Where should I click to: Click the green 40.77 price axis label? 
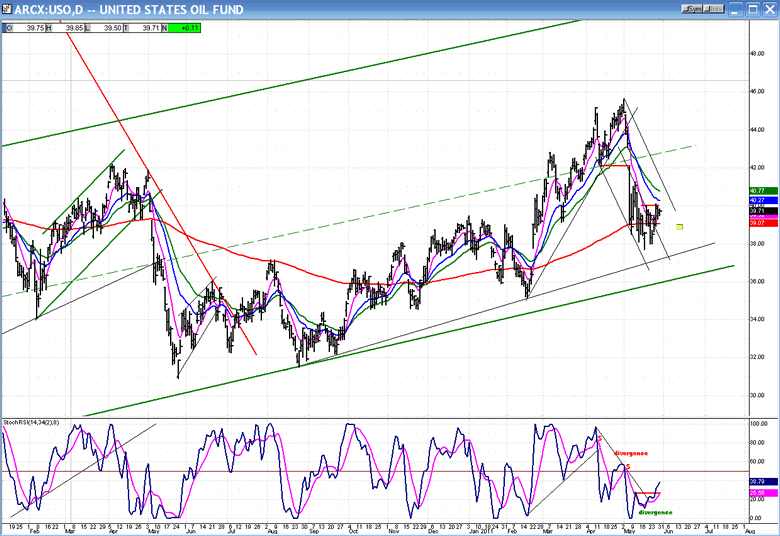[756, 190]
